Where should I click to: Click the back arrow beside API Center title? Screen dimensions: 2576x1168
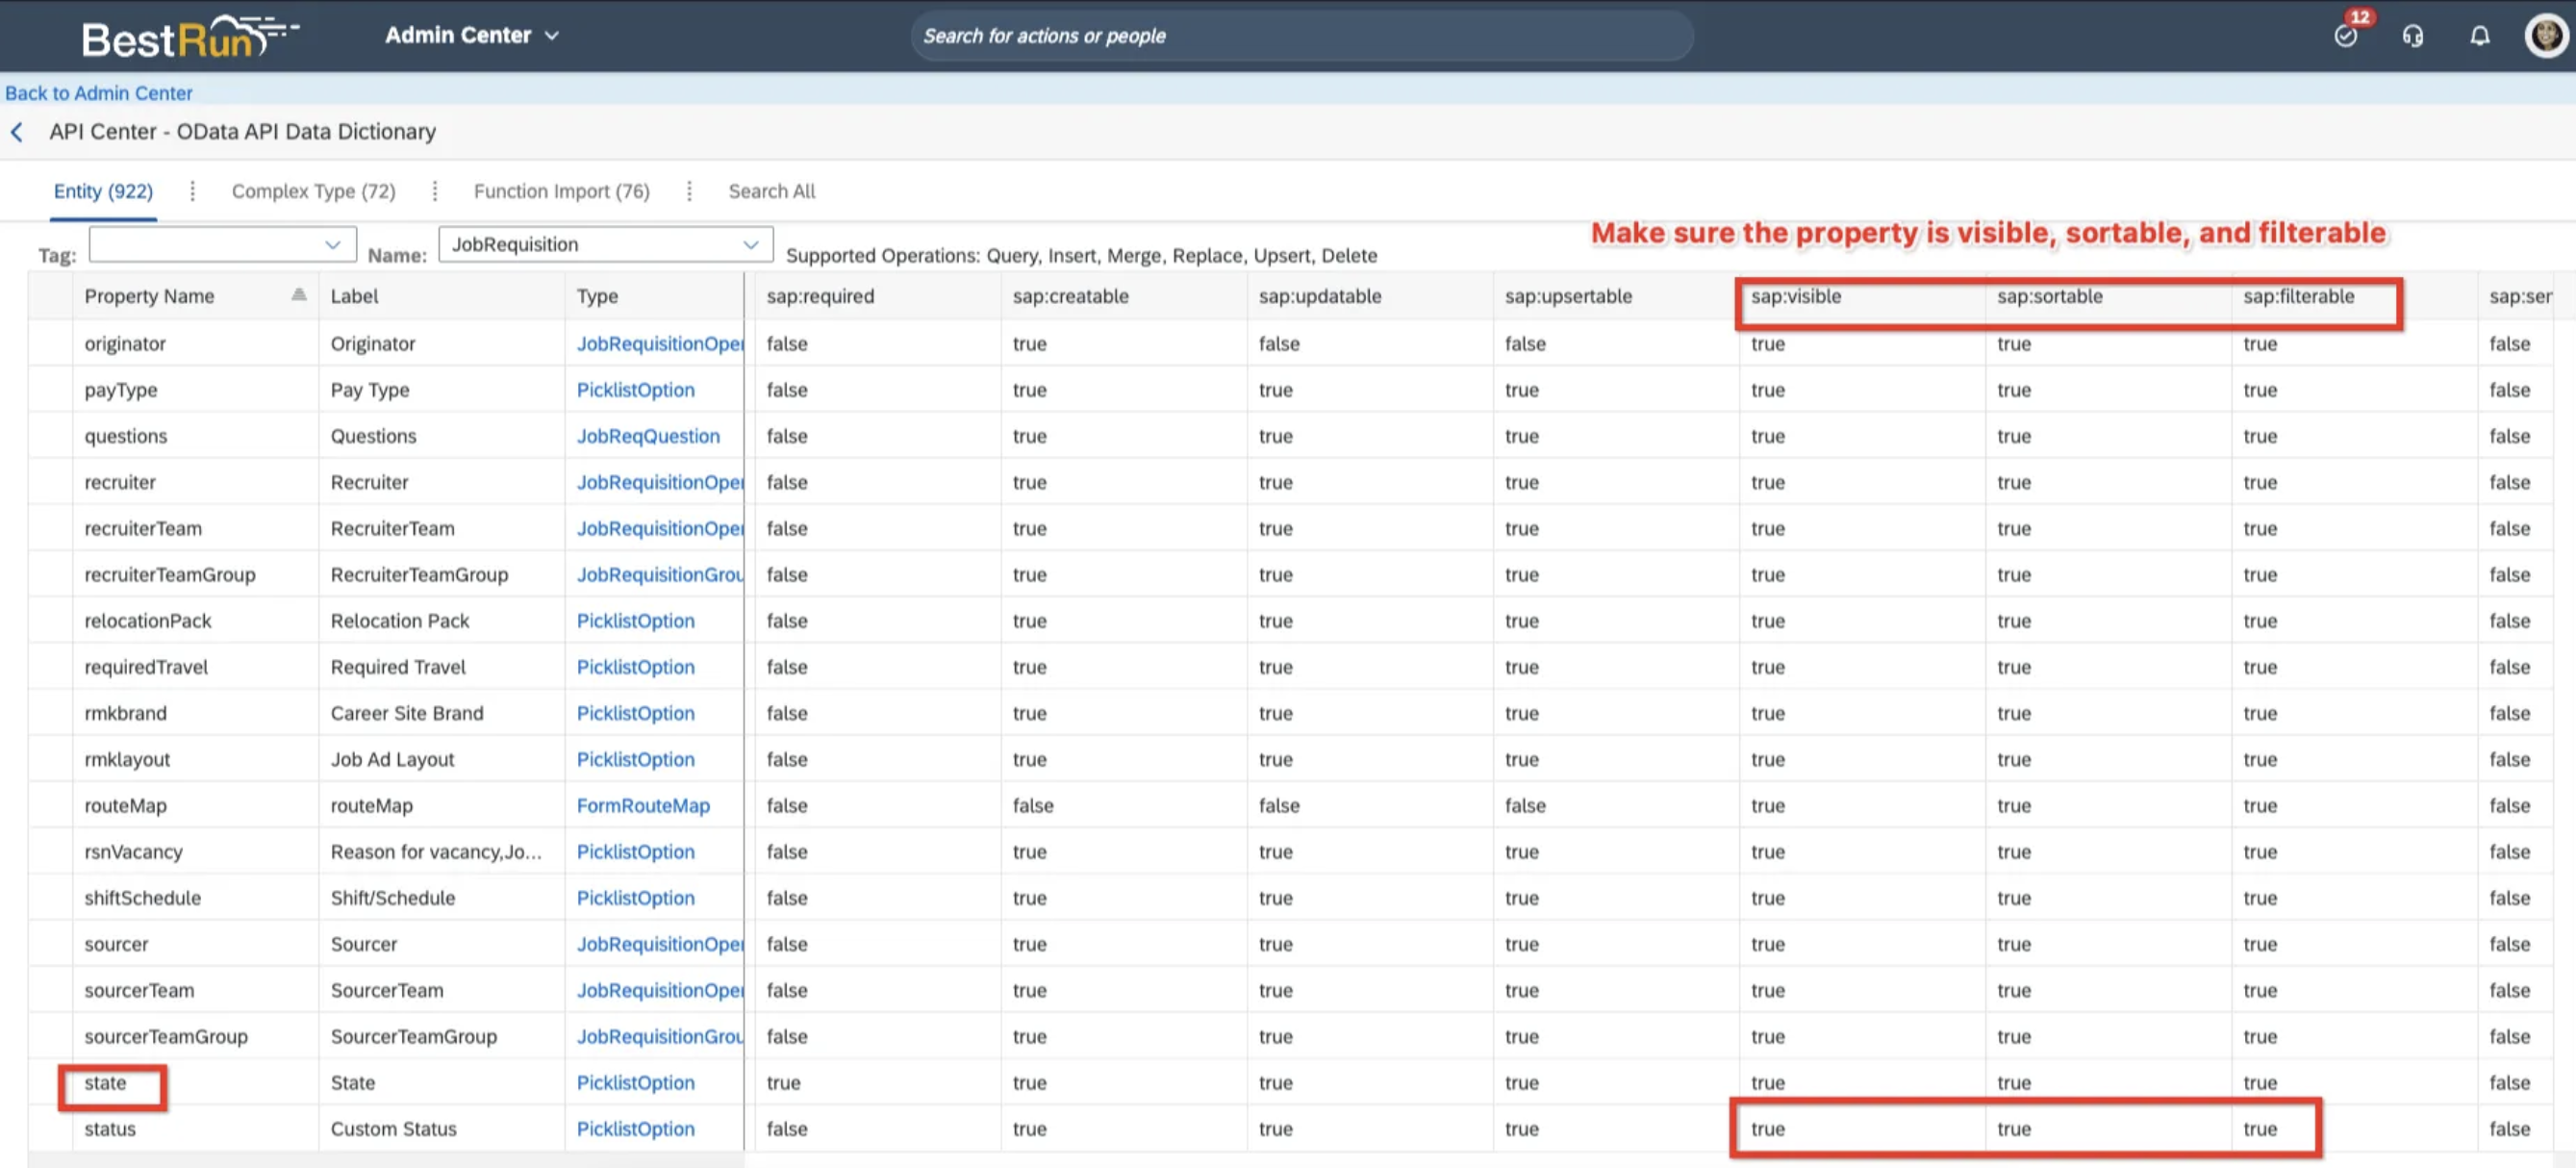coord(17,132)
